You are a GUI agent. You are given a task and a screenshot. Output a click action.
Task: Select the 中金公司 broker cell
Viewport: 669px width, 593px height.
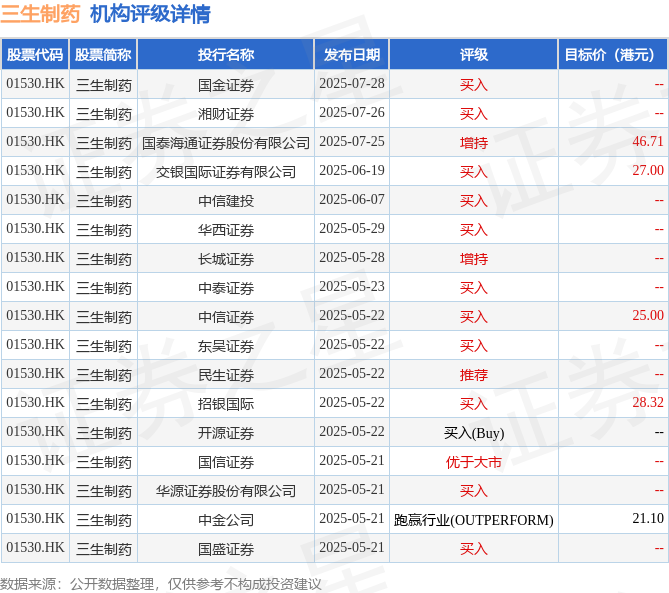point(226,520)
